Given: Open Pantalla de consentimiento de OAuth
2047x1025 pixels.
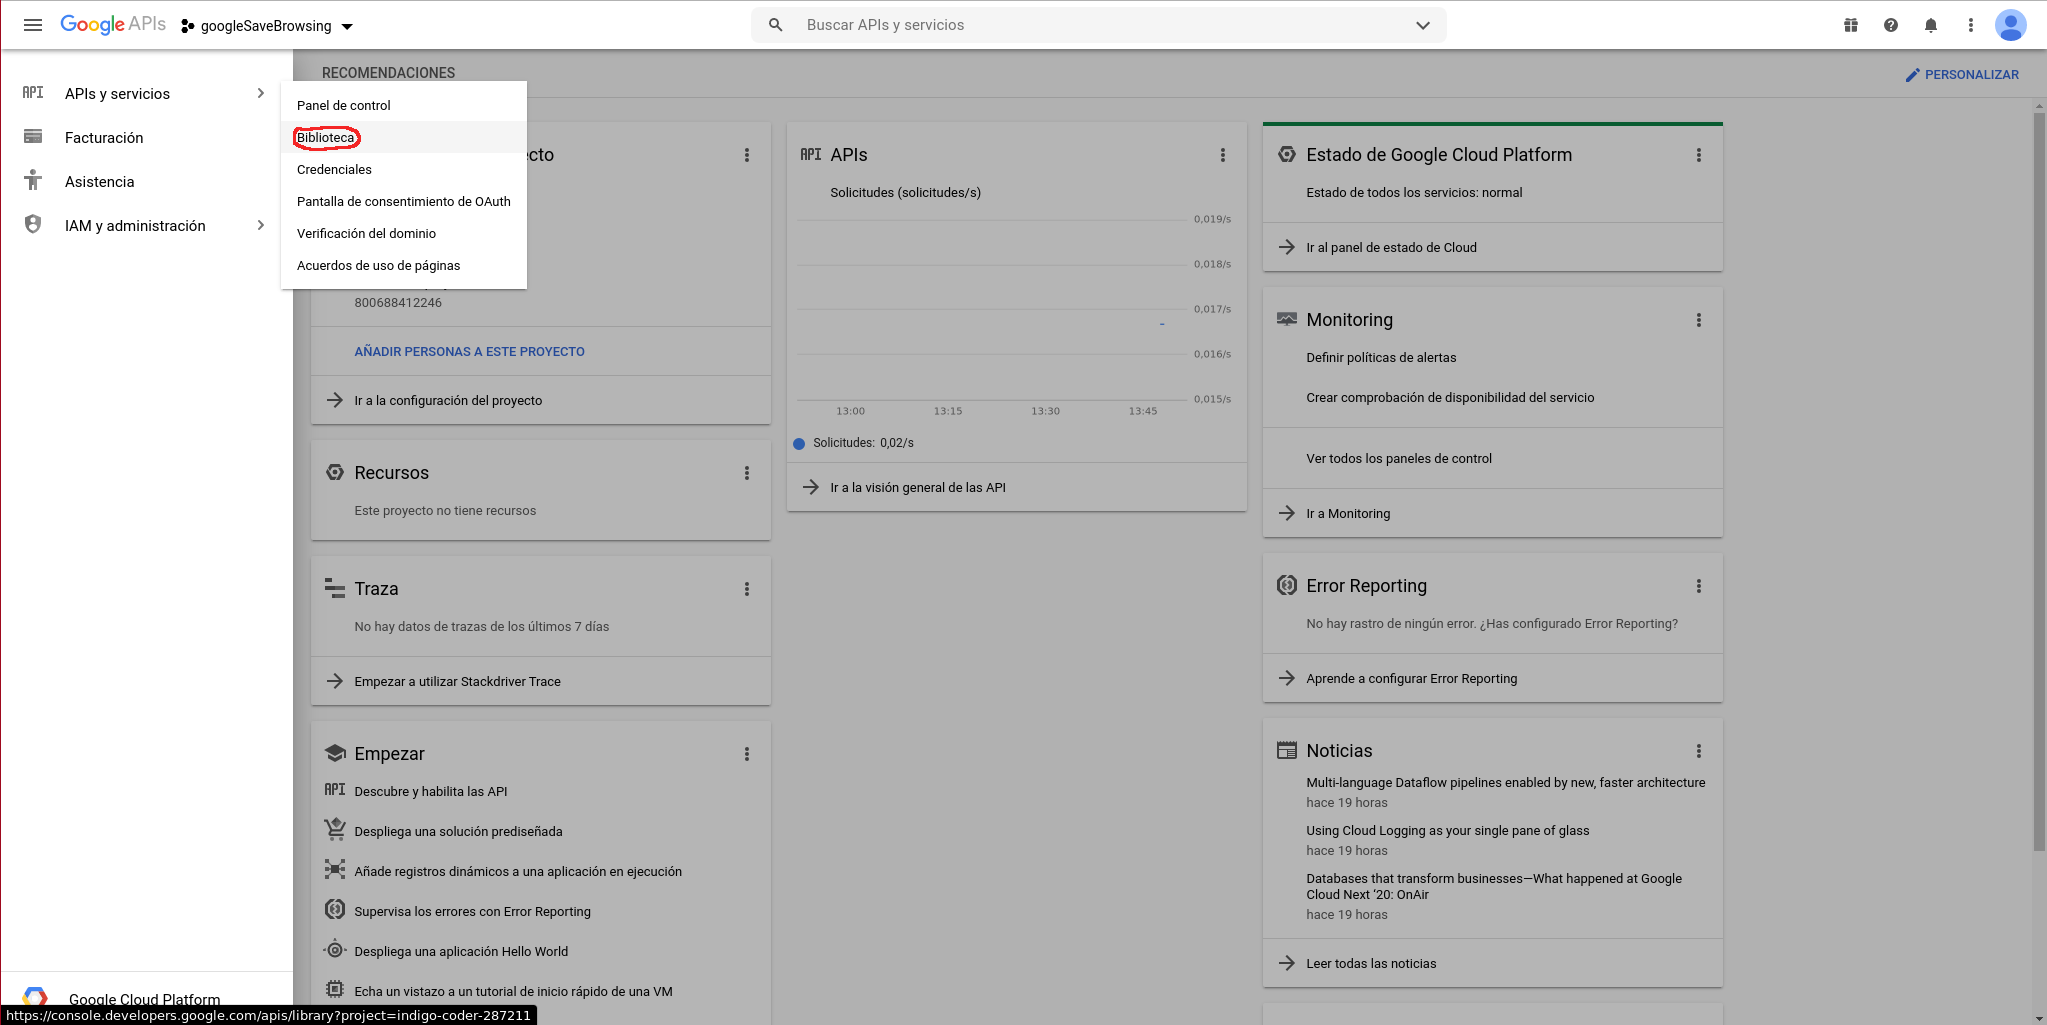Looking at the screenshot, I should [x=403, y=202].
